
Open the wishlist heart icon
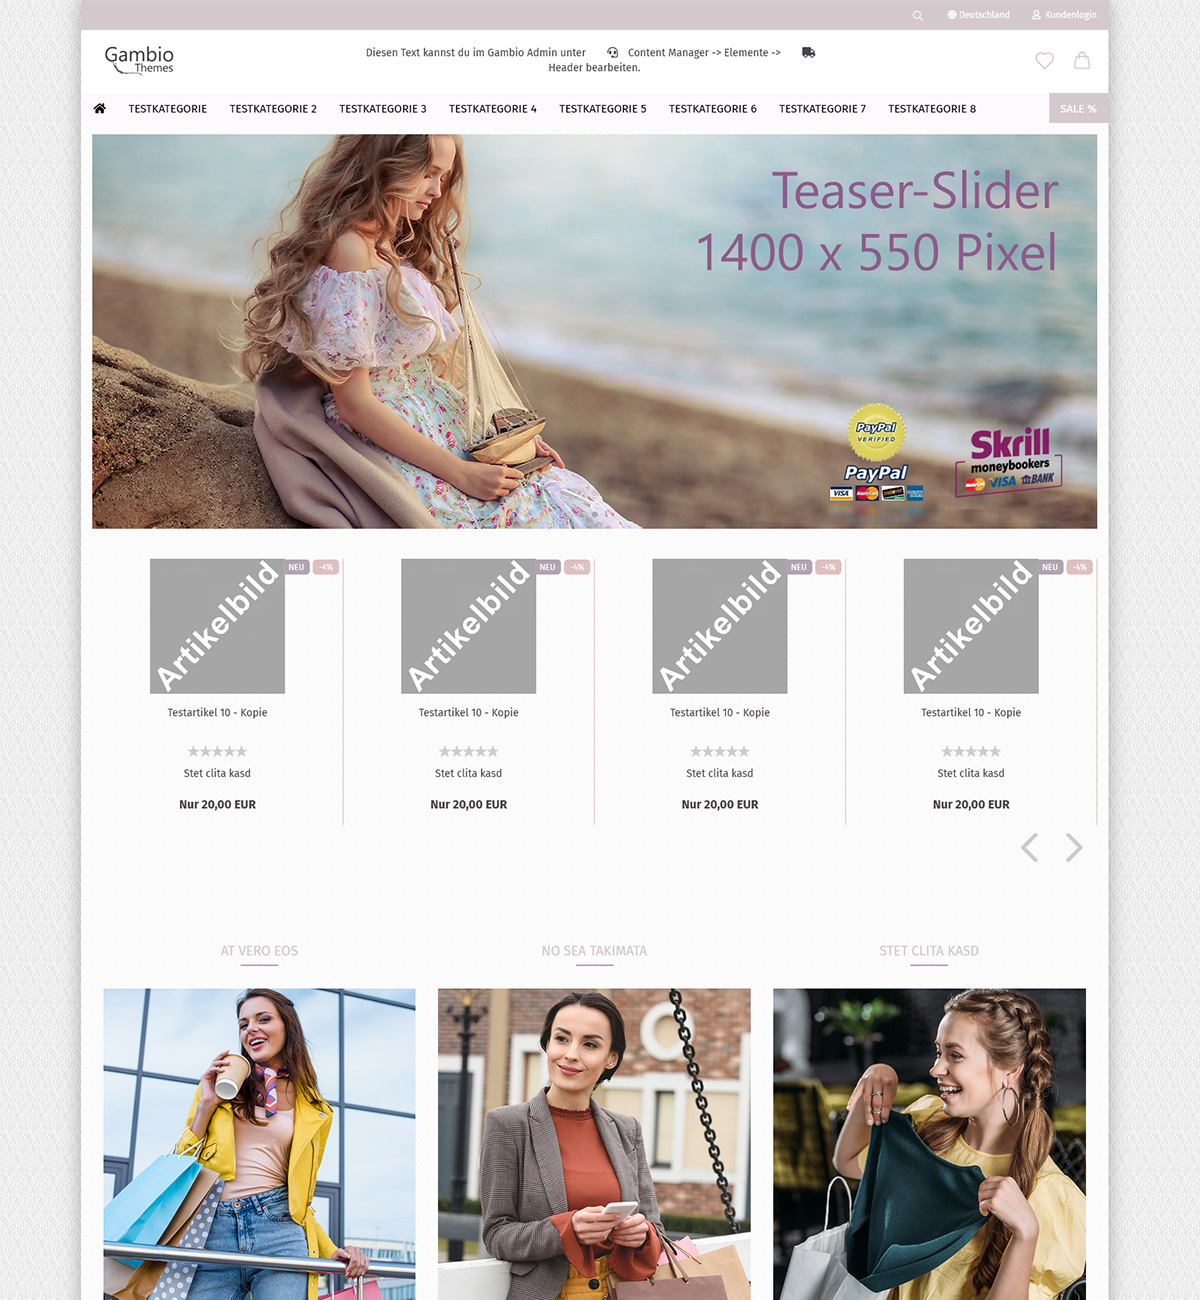coord(1044,61)
